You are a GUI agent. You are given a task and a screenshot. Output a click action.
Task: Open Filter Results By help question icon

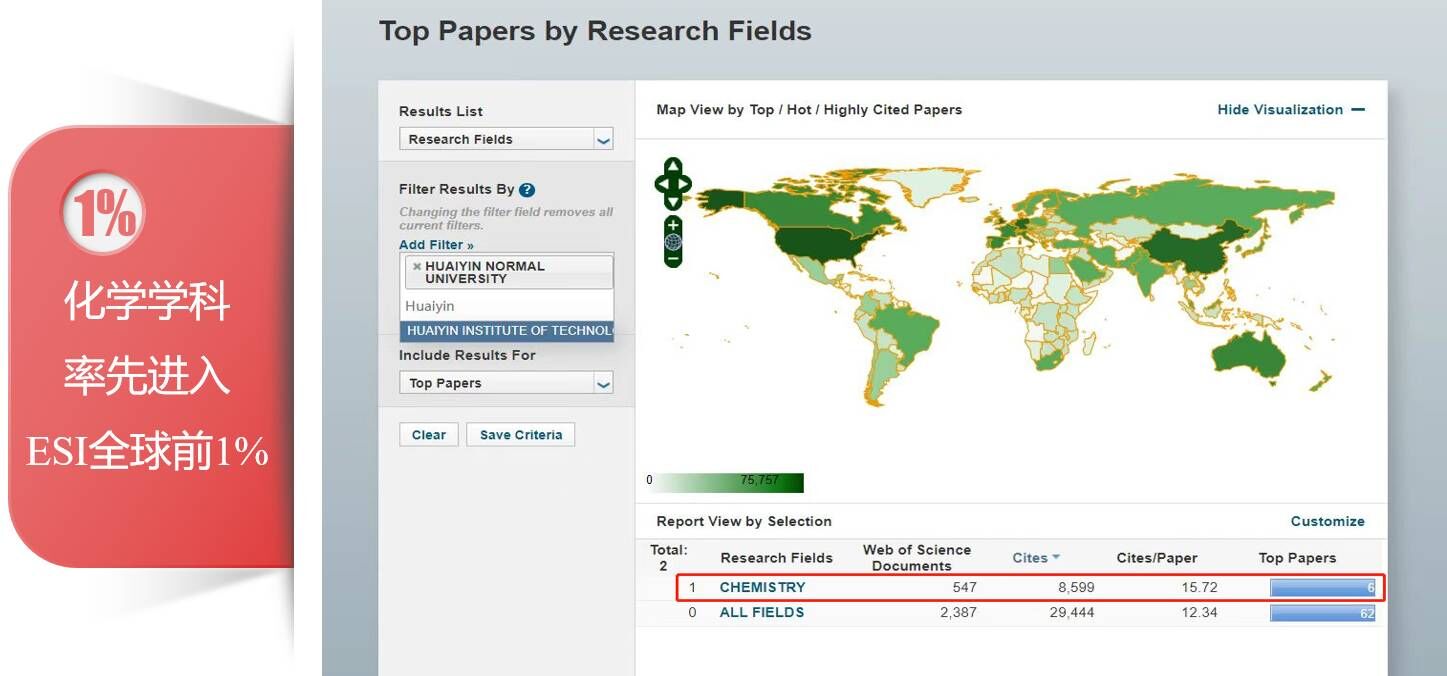pos(527,190)
